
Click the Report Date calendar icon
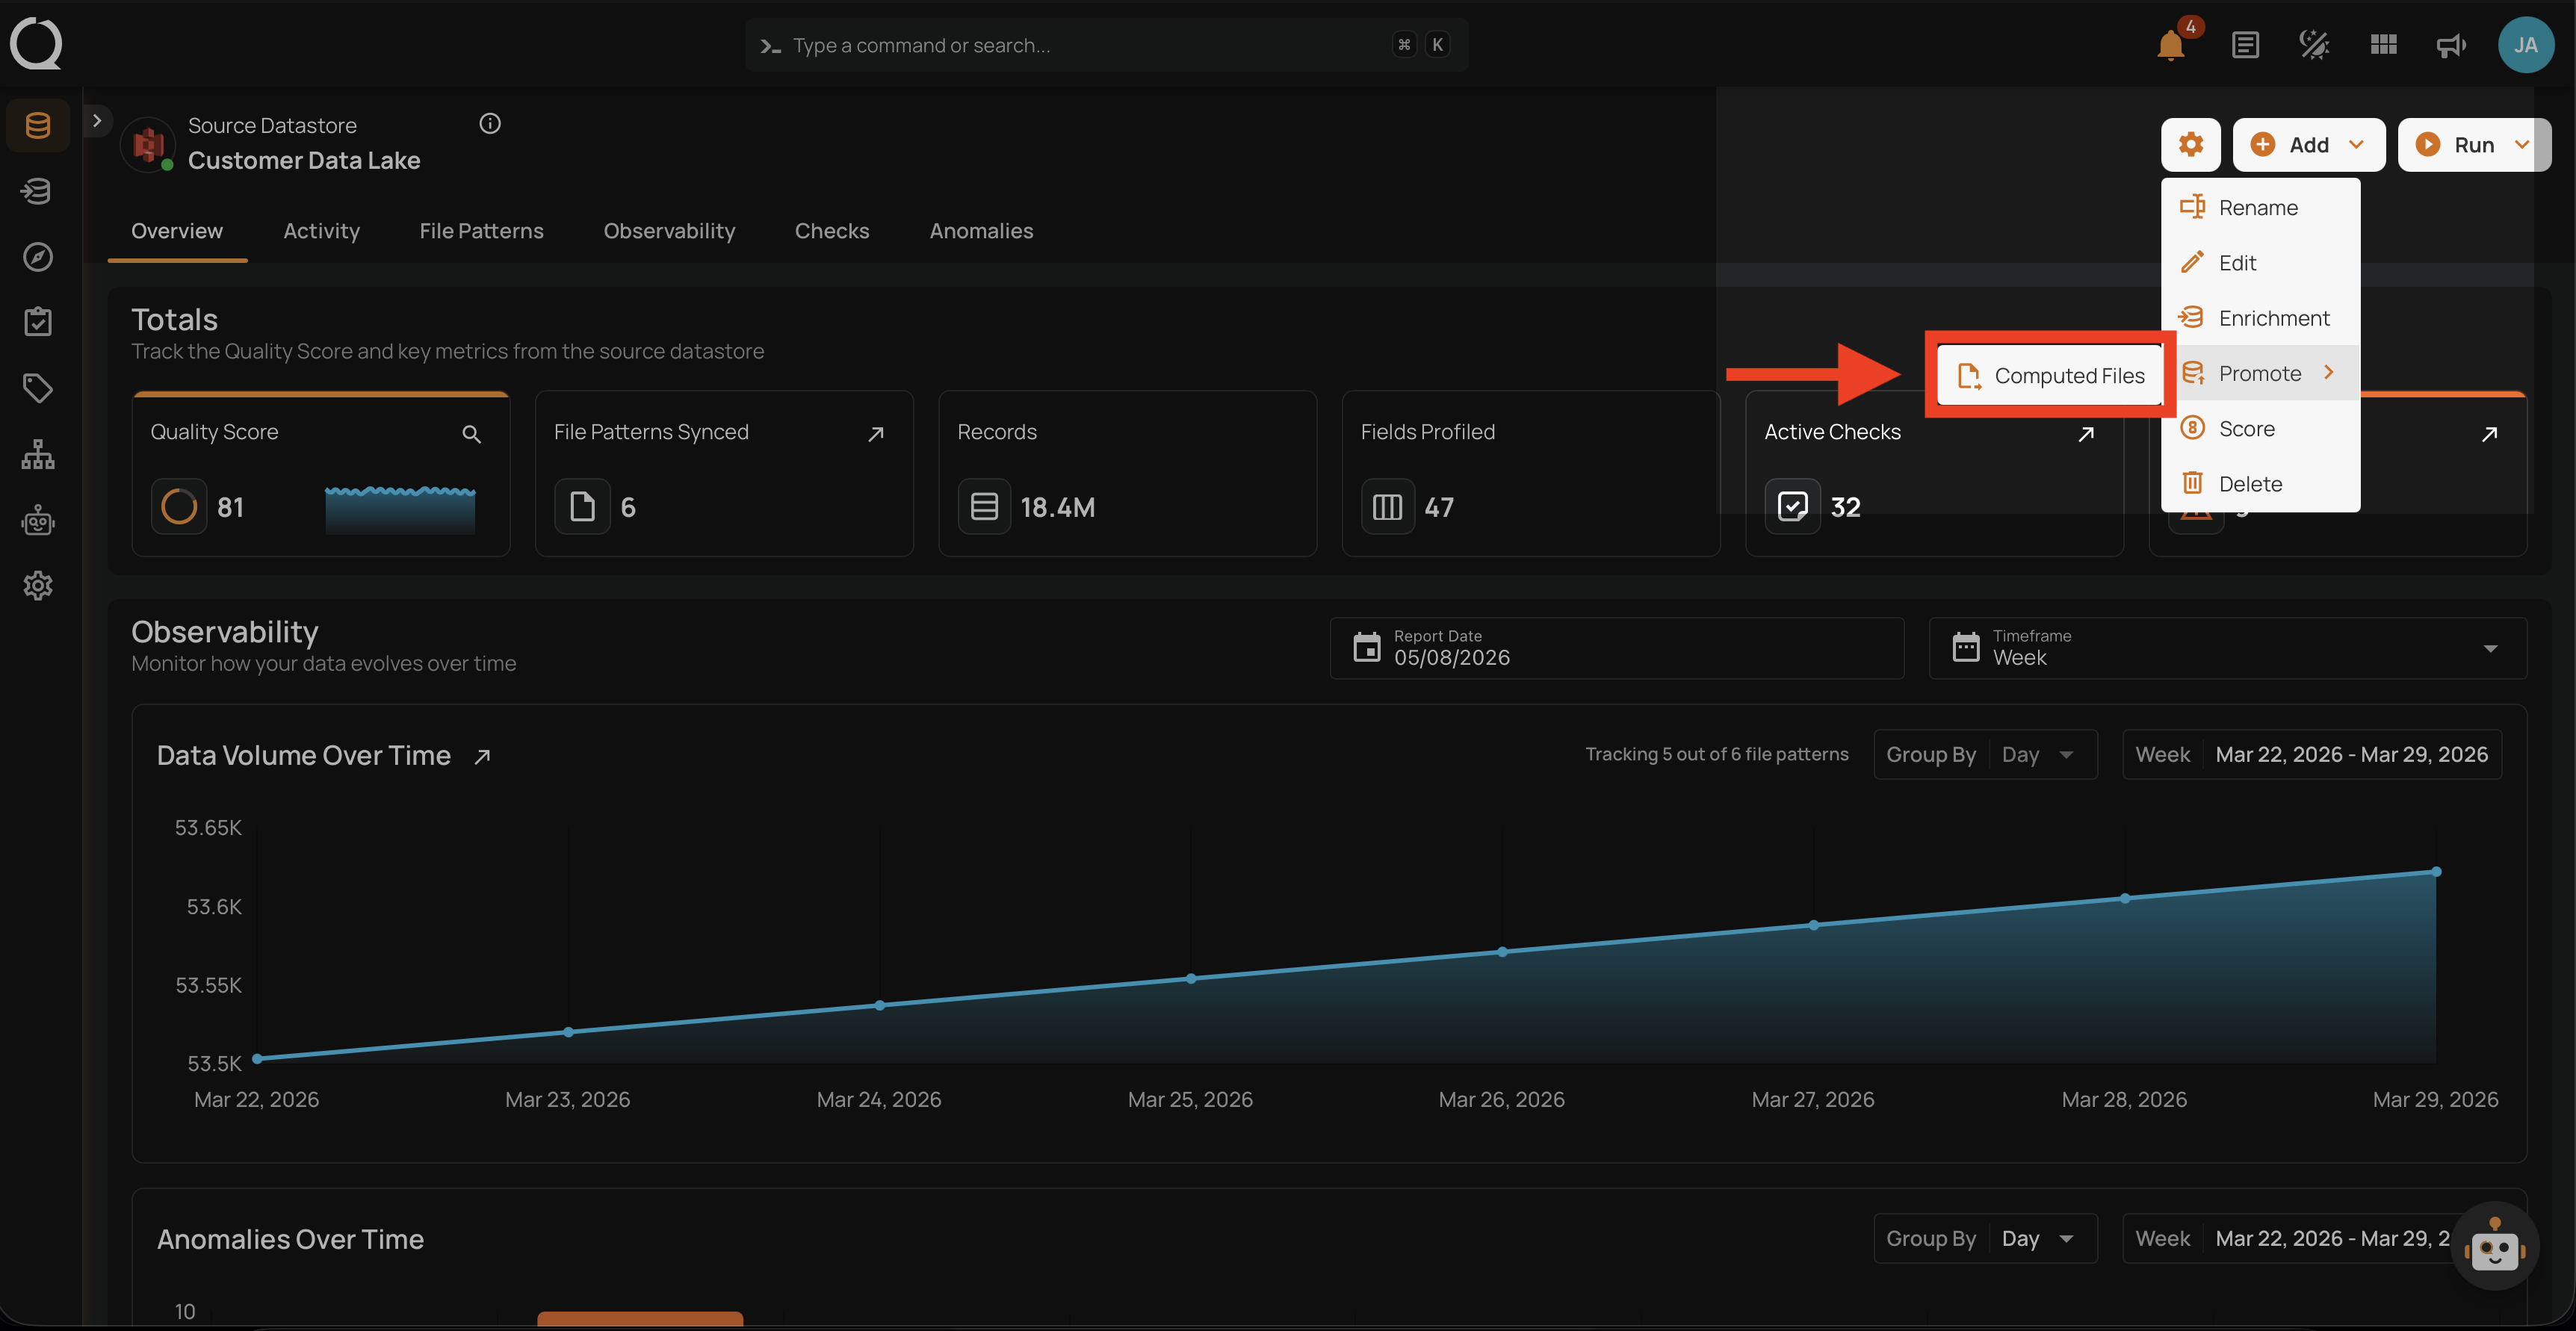tap(1366, 647)
